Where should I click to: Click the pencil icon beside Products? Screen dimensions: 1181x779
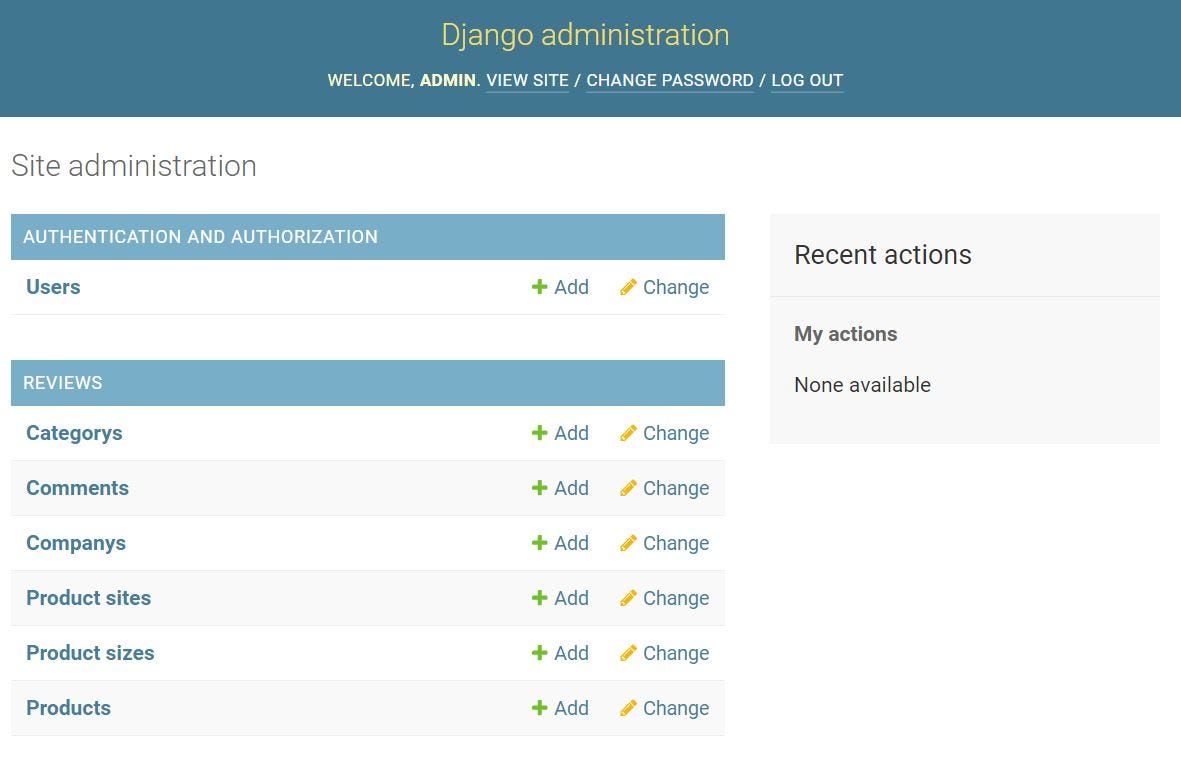(629, 708)
